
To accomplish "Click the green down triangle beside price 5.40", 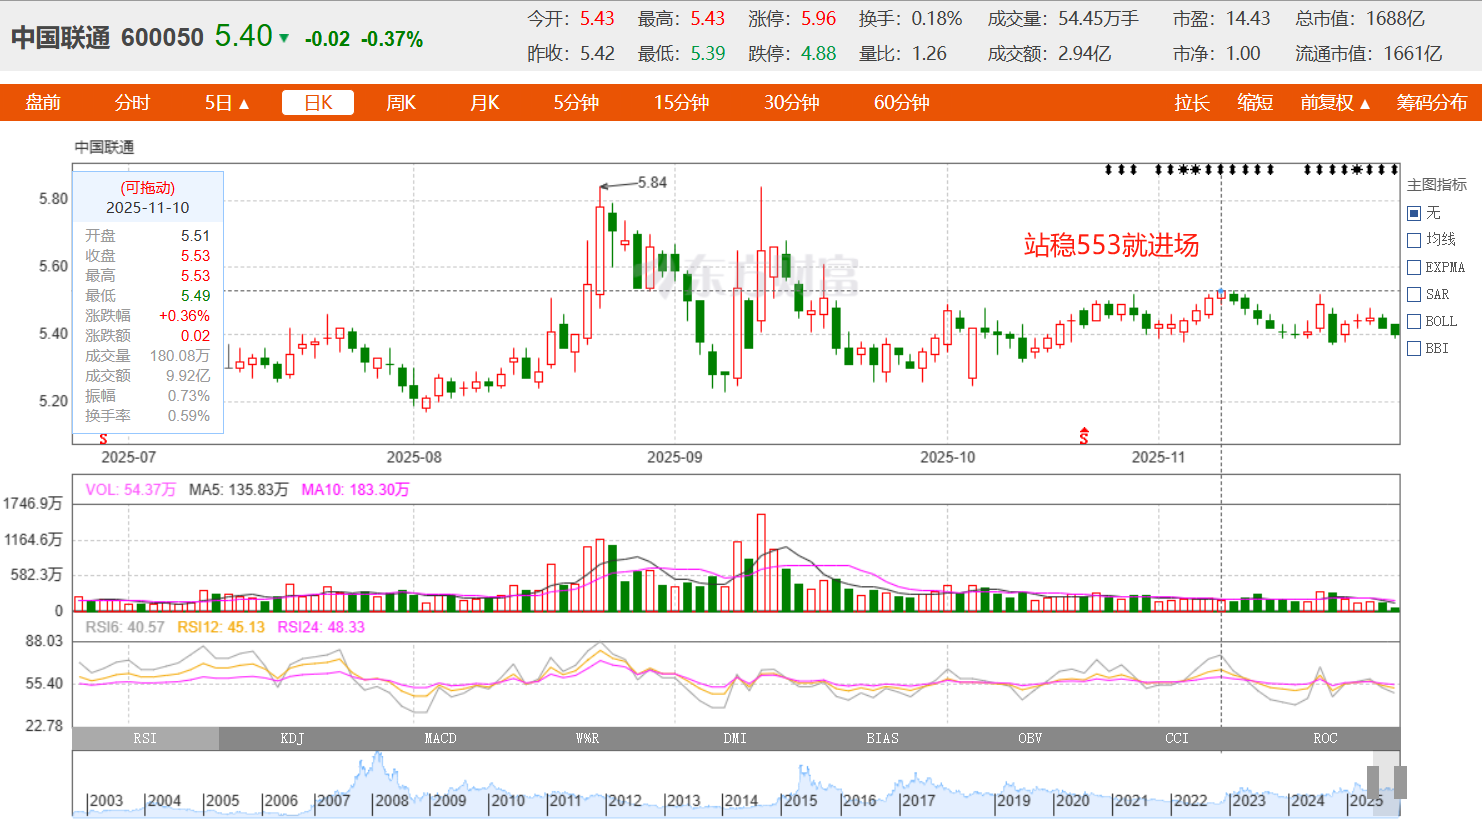I will (284, 38).
